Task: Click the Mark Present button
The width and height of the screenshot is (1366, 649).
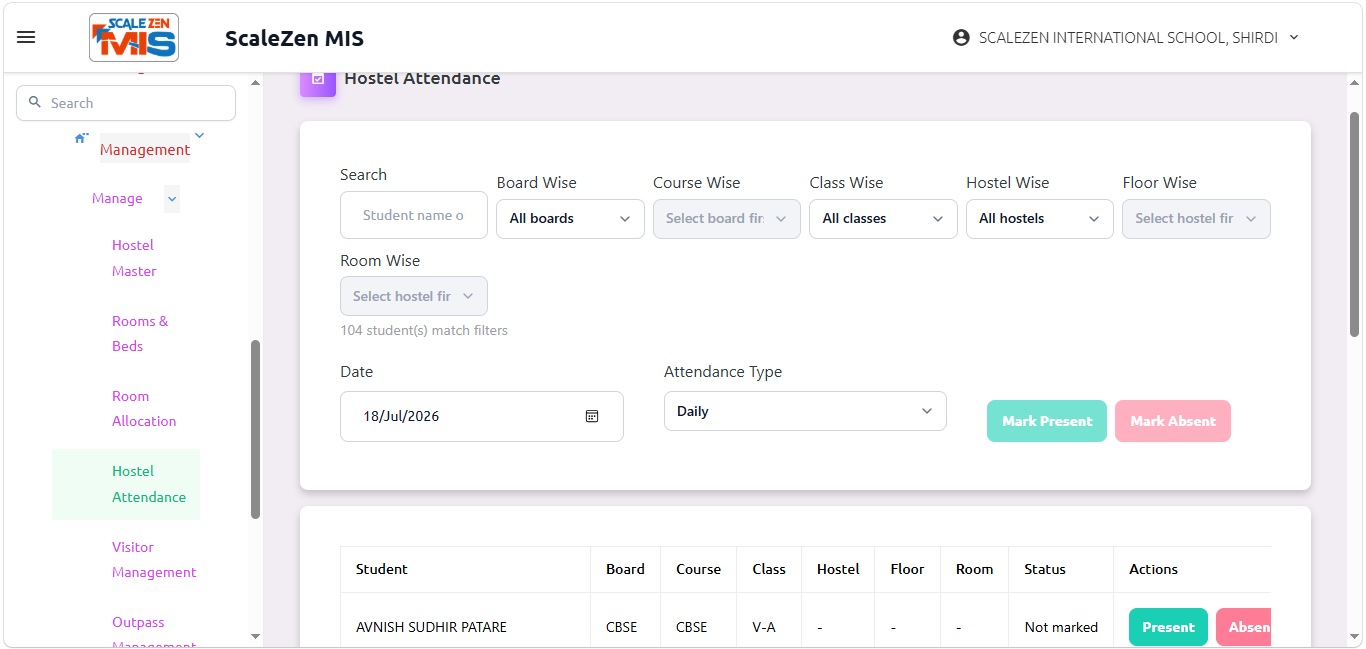Action: [1047, 421]
